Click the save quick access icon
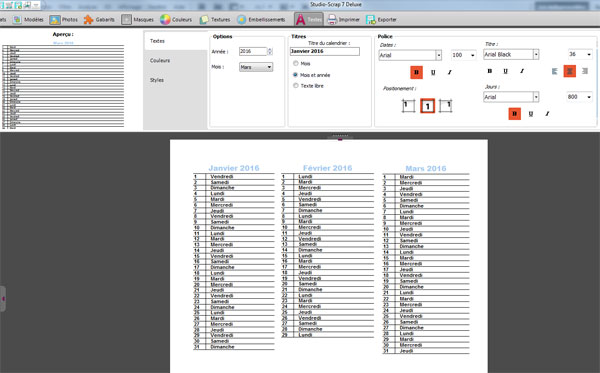 coord(18,5)
